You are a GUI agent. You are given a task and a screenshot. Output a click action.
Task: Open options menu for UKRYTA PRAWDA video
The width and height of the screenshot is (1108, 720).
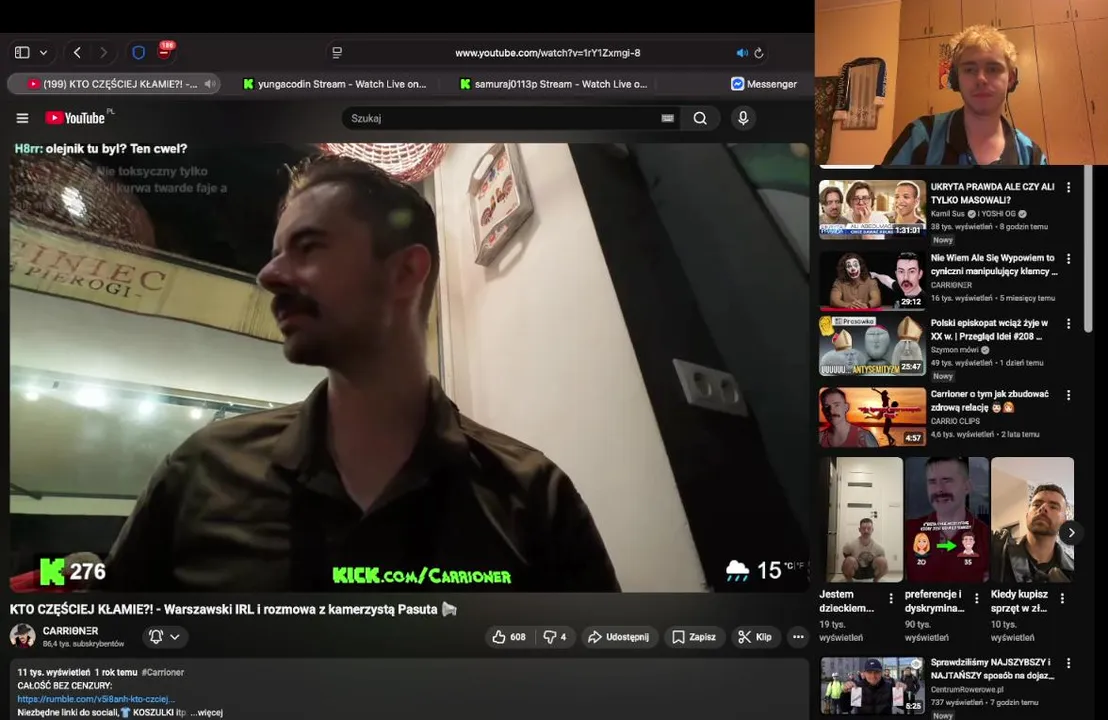(1068, 187)
